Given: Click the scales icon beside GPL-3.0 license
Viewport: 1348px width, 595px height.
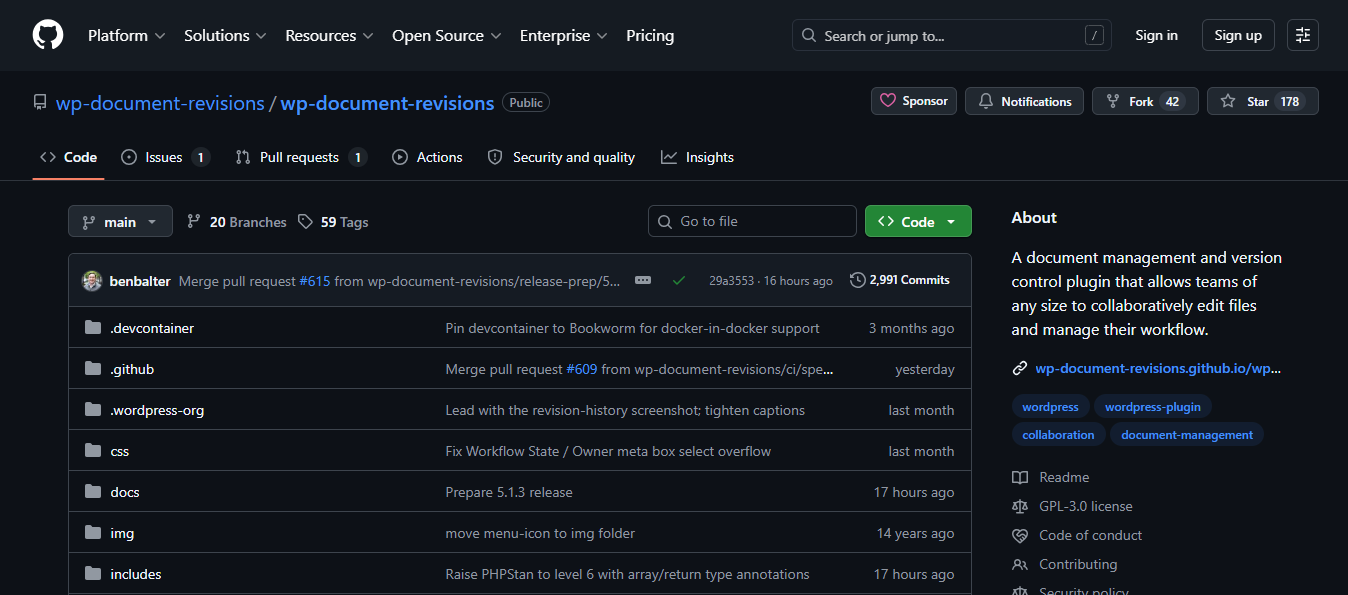Looking at the screenshot, I should click(x=1020, y=506).
